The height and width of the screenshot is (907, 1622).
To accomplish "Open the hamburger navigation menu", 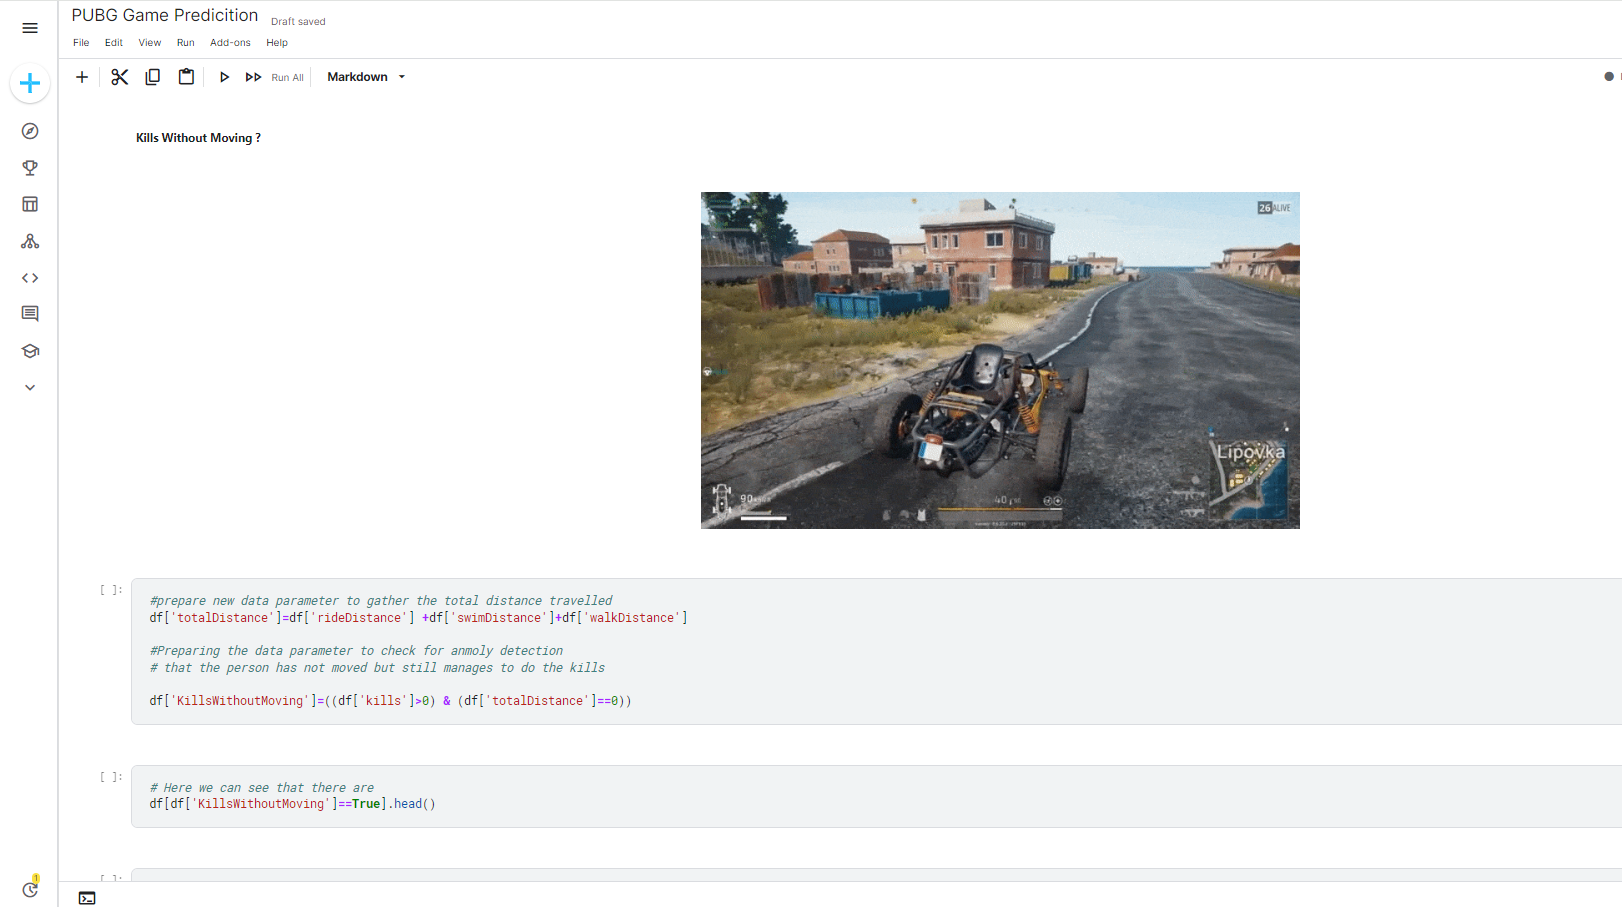I will click(x=30, y=28).
